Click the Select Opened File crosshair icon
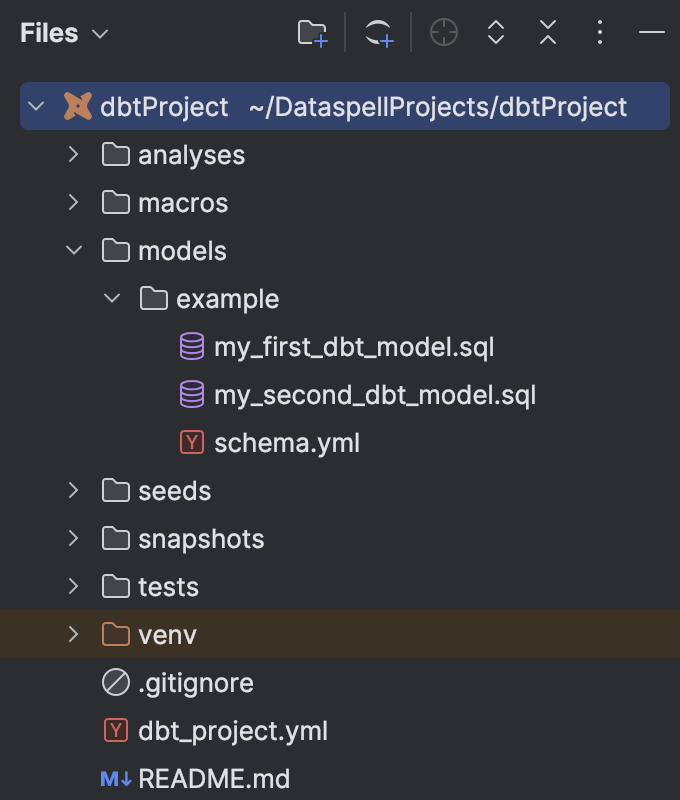The width and height of the screenshot is (680, 800). pos(443,33)
